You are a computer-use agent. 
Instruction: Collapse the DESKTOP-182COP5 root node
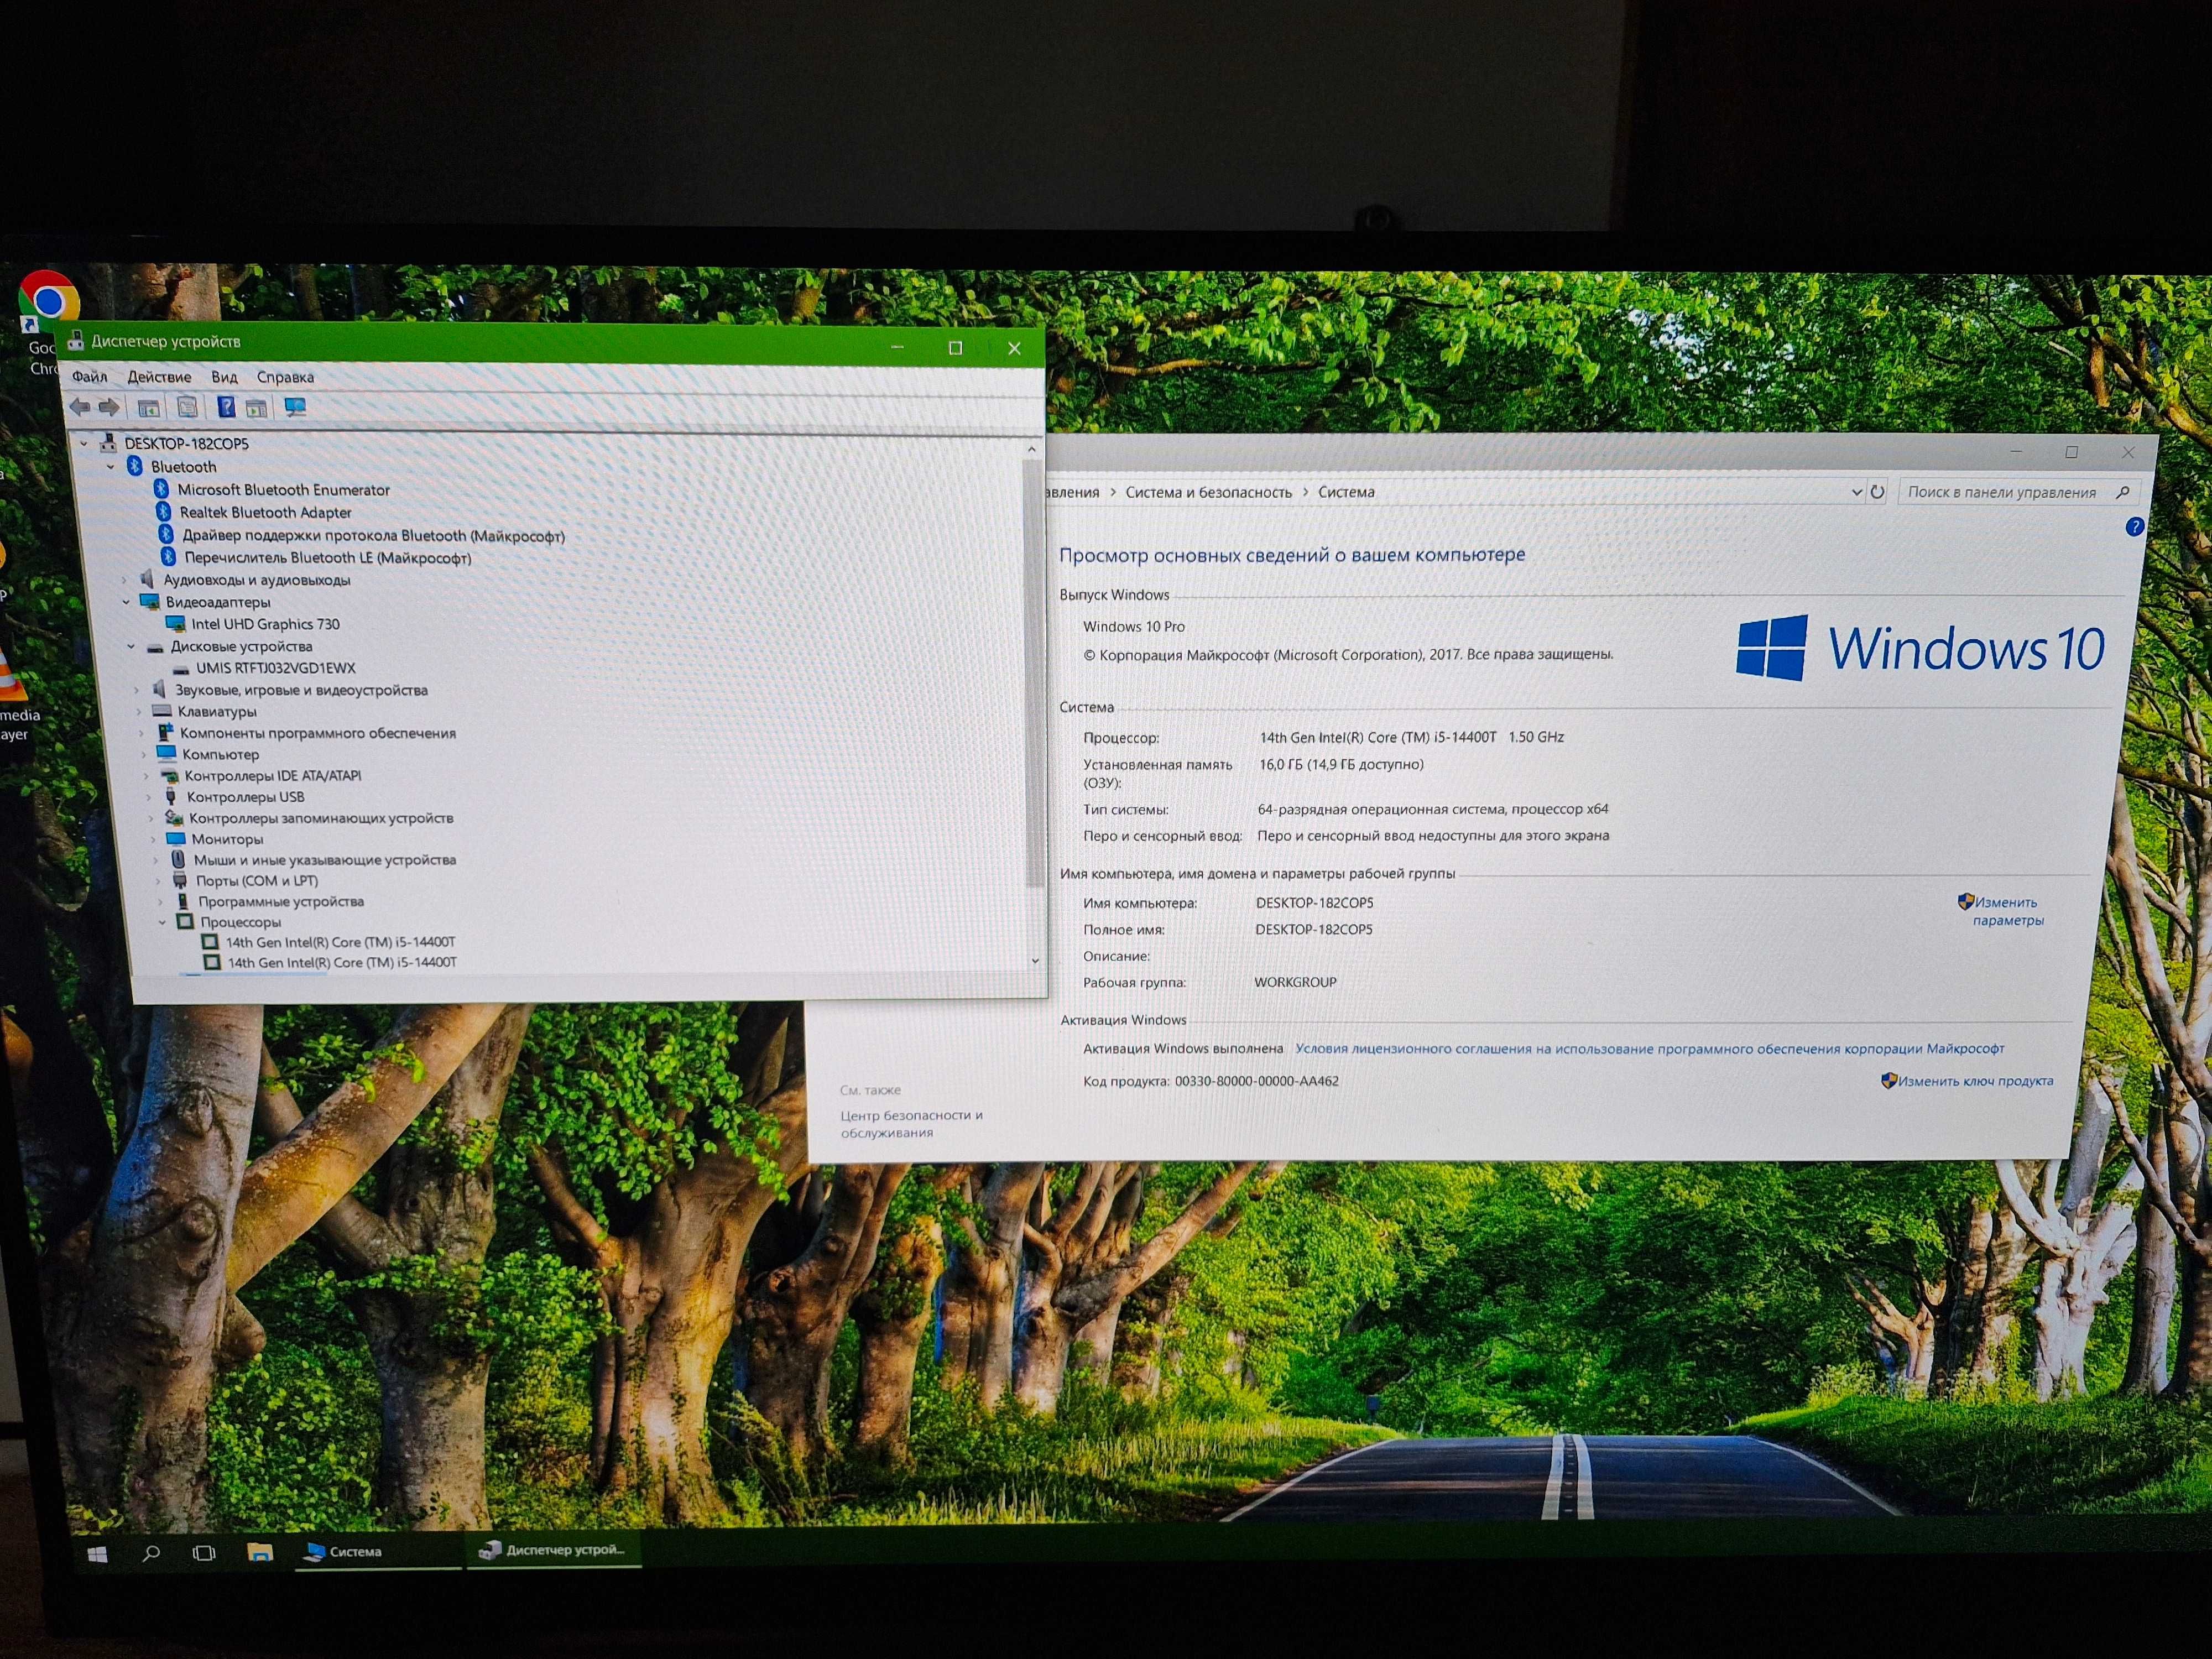coord(84,443)
